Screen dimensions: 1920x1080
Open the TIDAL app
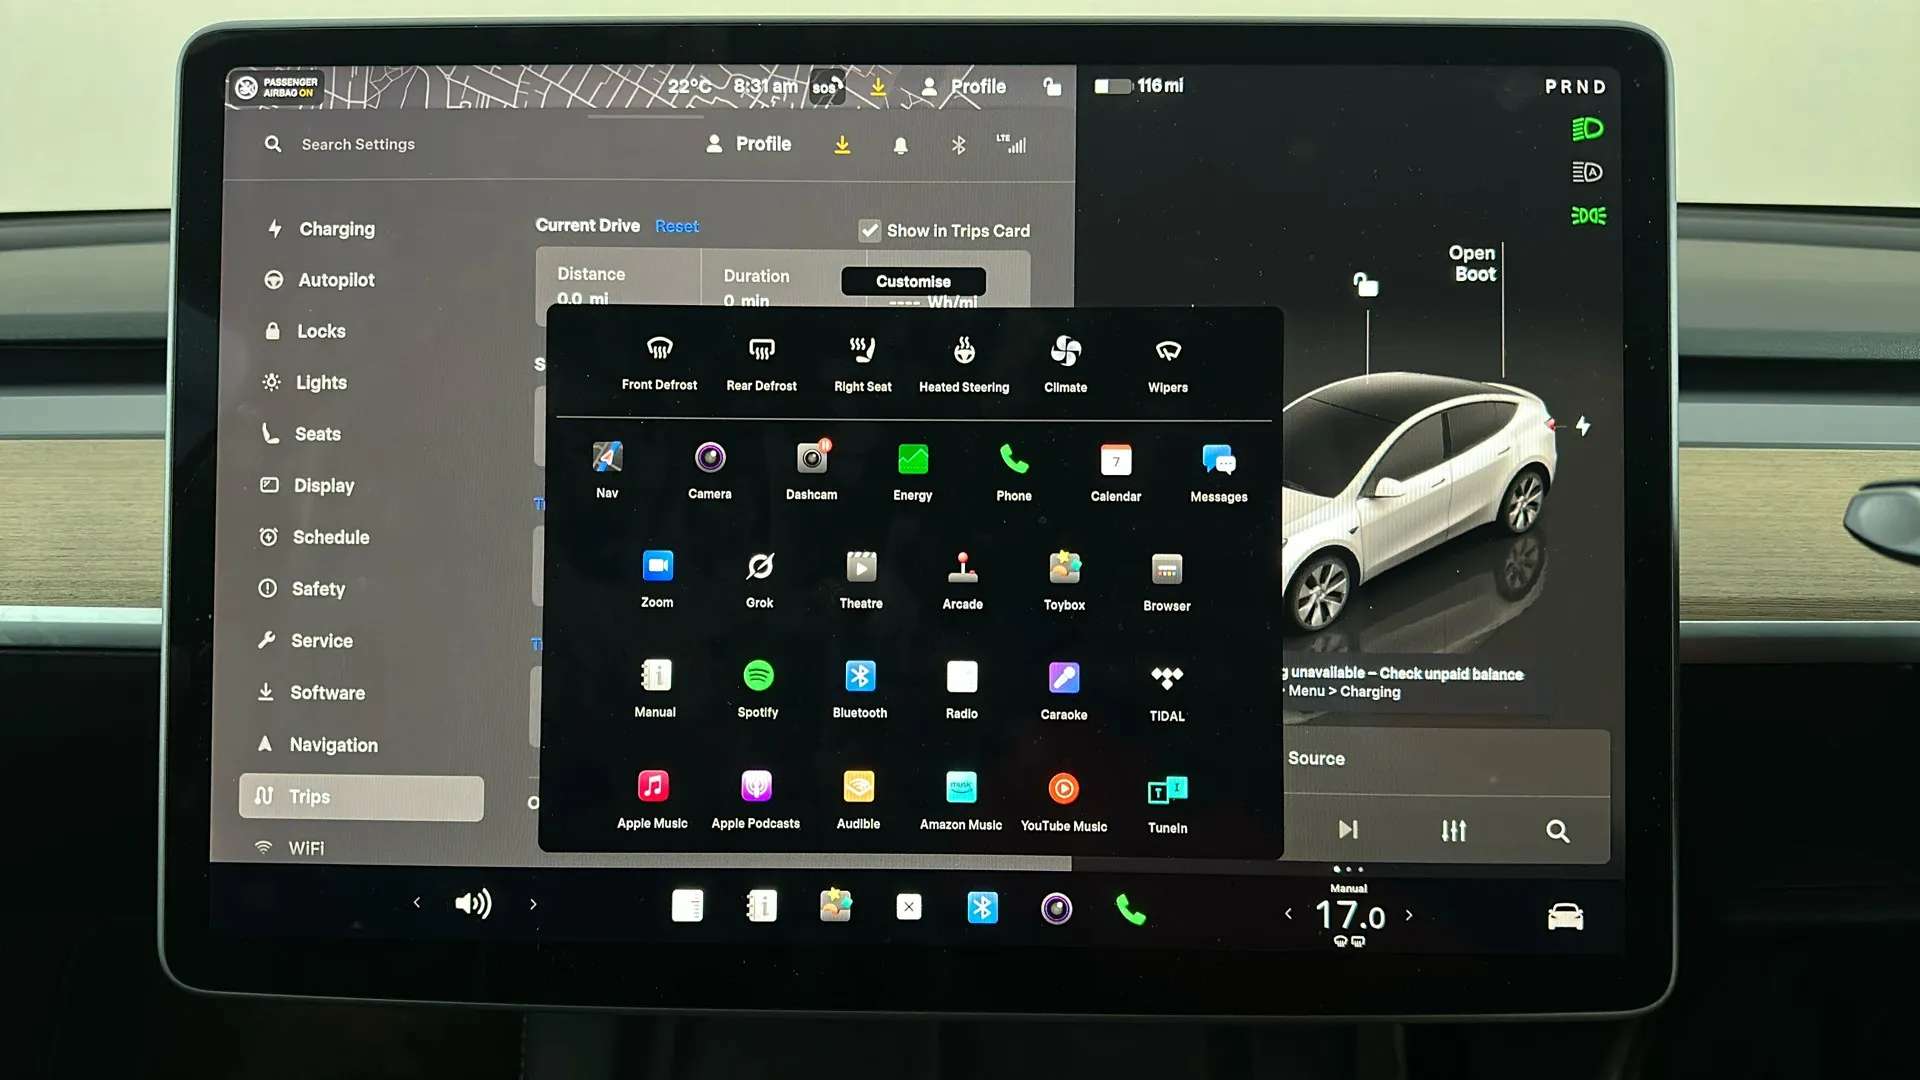pyautogui.click(x=1167, y=693)
